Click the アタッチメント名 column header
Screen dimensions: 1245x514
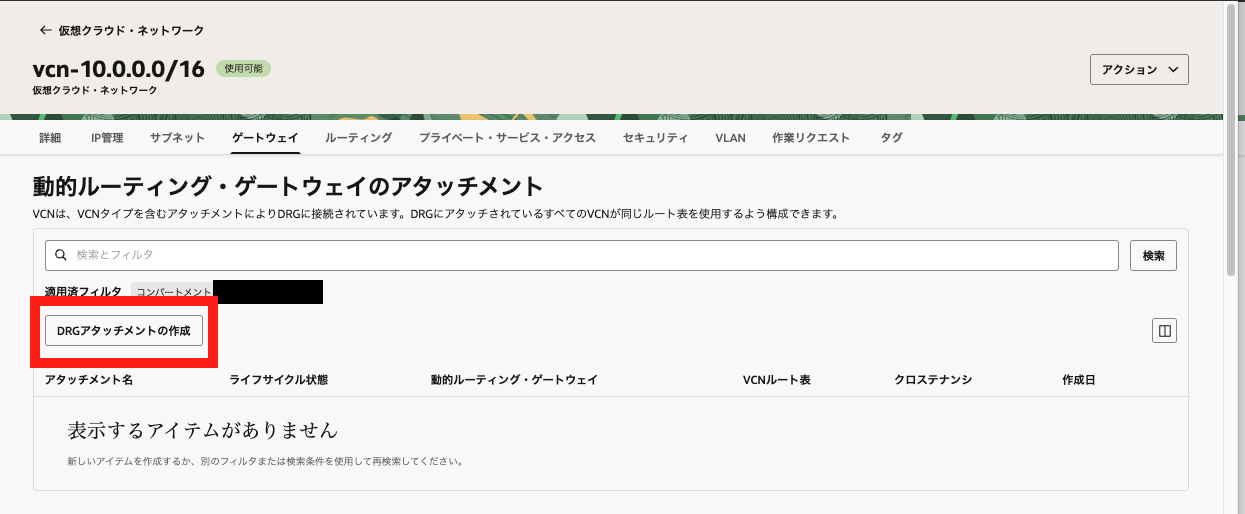coord(89,380)
